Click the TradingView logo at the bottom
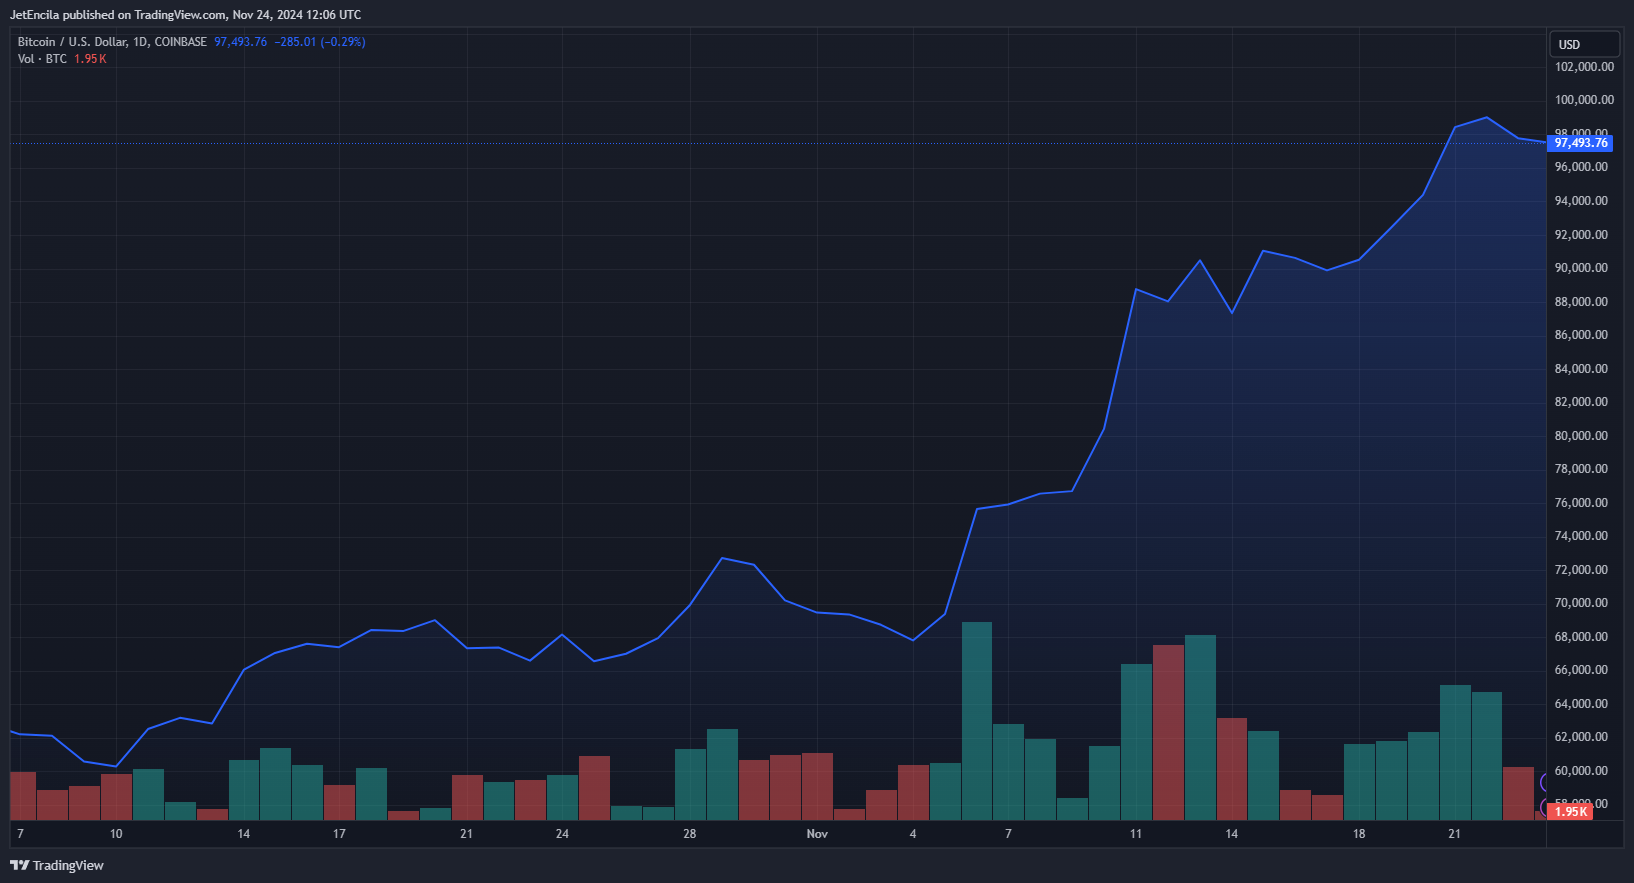 [x=57, y=865]
